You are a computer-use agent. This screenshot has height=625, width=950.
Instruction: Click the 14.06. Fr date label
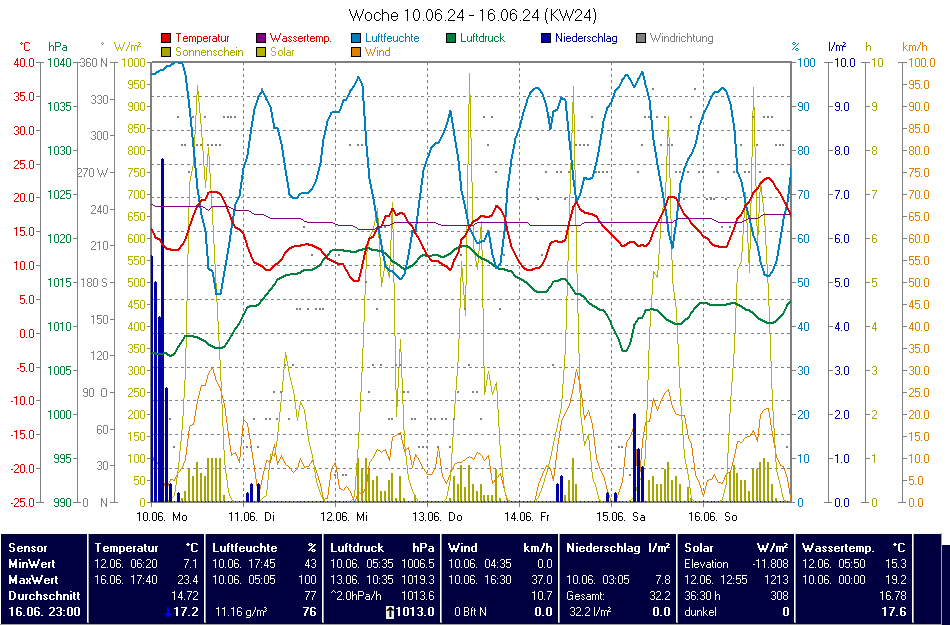coord(526,517)
